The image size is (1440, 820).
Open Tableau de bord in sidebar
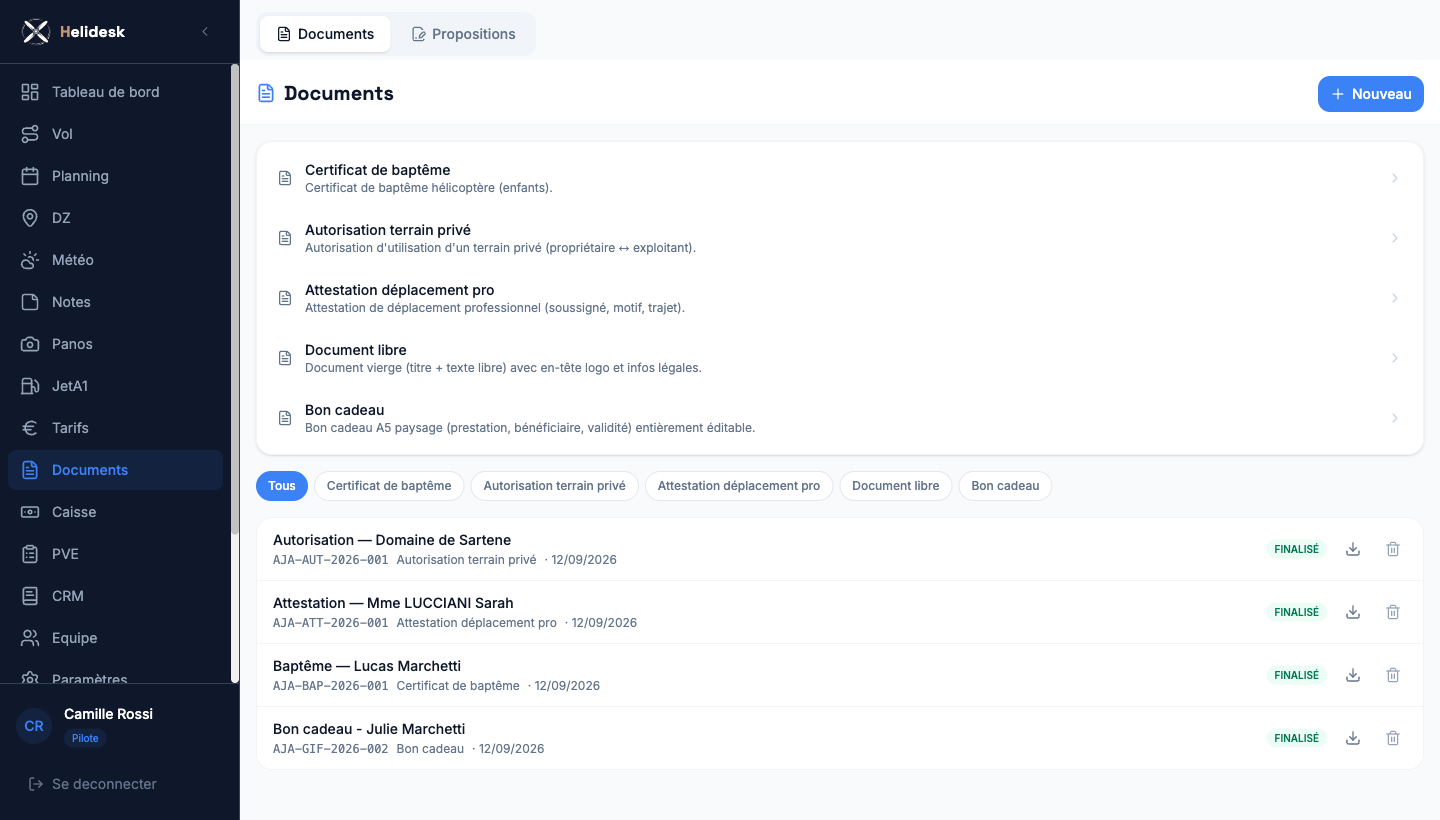tap(115, 92)
